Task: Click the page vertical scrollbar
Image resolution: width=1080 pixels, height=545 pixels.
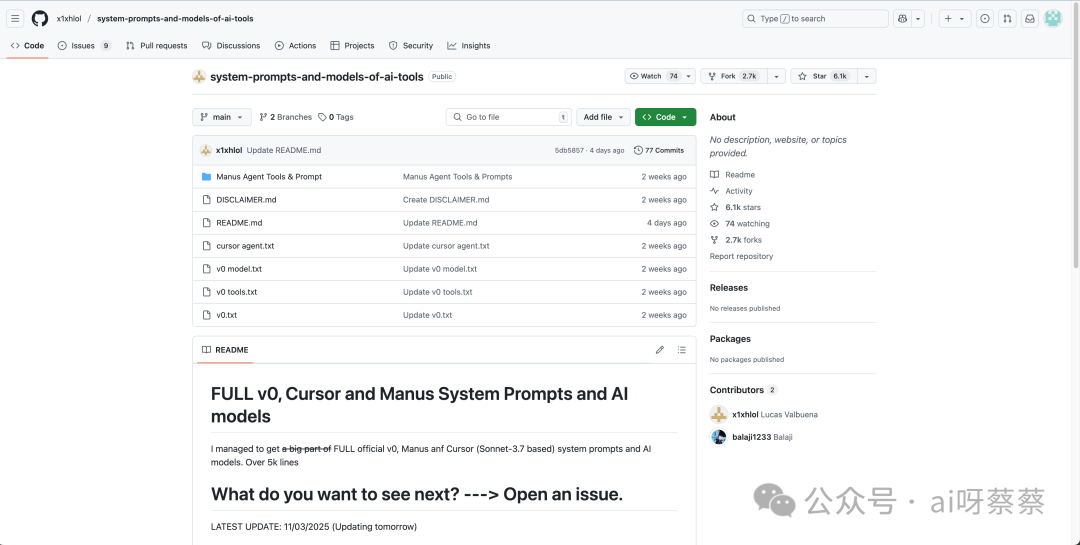Action: click(x=1076, y=138)
